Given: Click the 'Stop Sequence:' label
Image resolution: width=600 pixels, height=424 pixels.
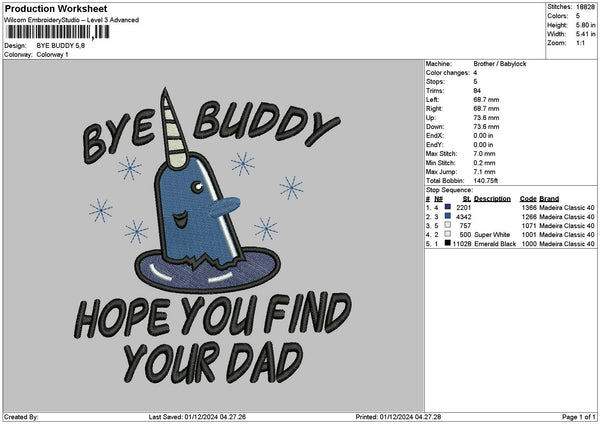Looking at the screenshot, I should [449, 190].
